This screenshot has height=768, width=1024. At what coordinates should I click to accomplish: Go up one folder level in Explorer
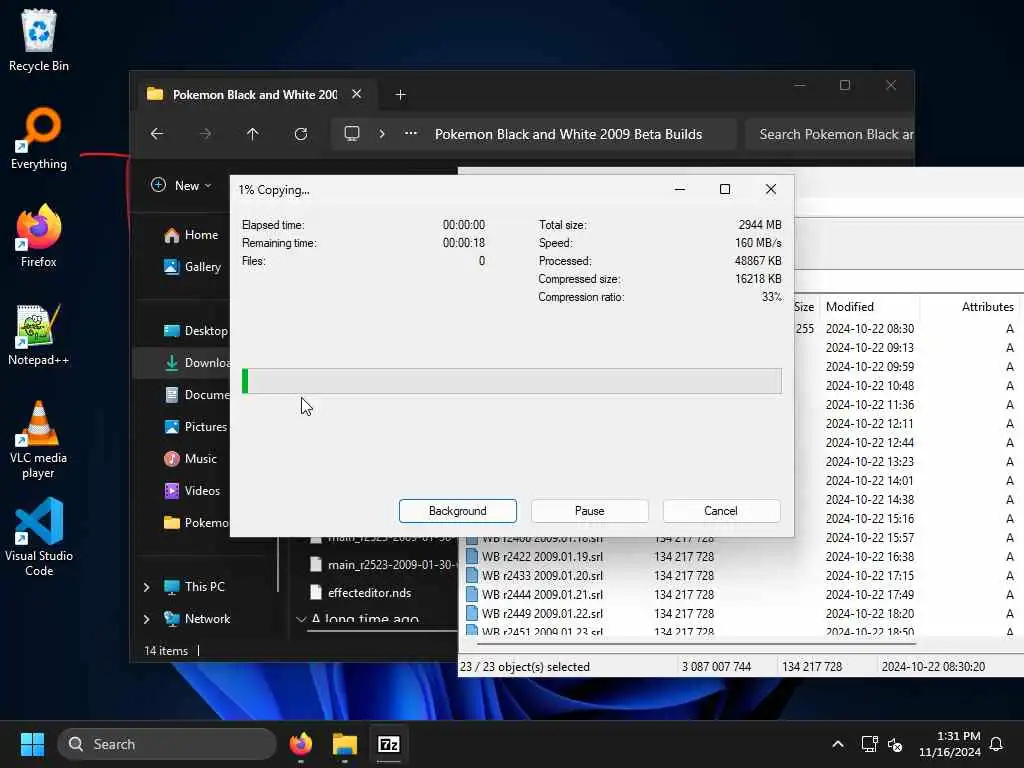pyautogui.click(x=253, y=134)
